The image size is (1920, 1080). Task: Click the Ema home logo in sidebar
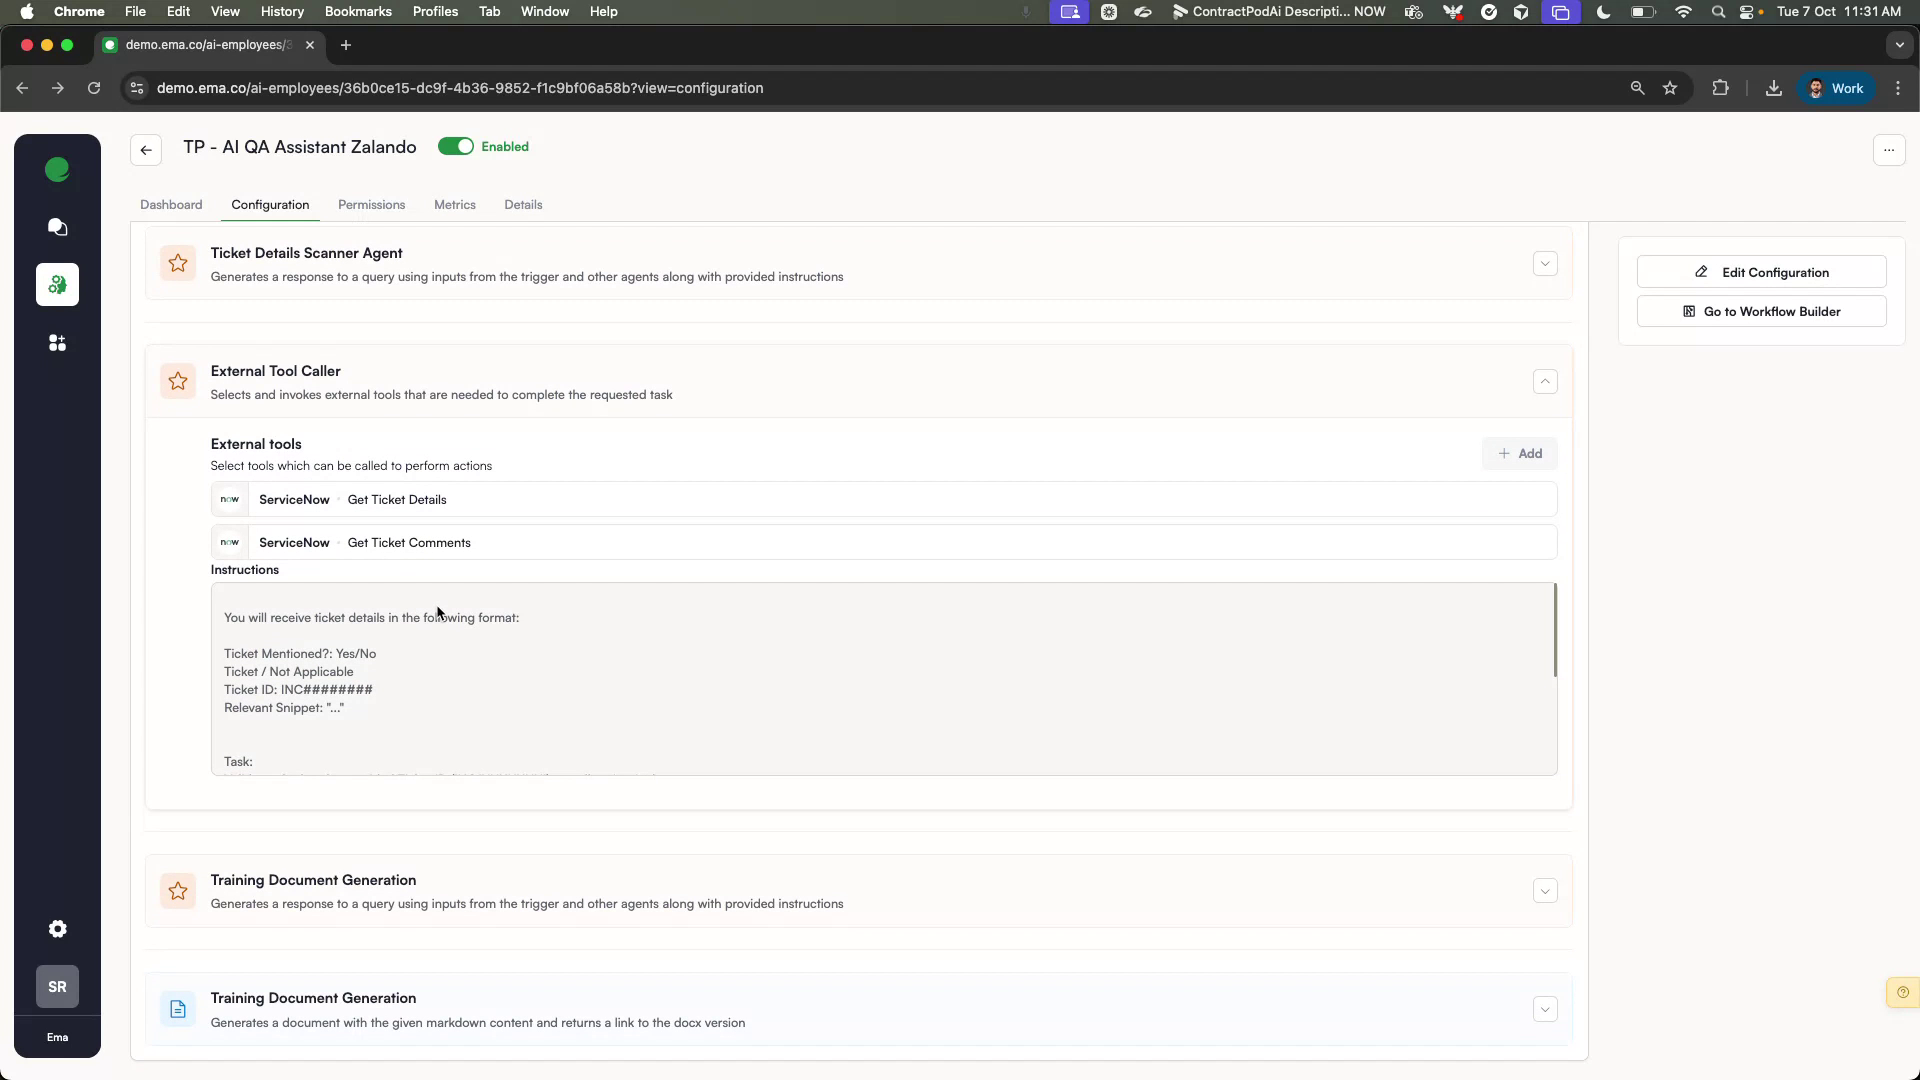coord(57,170)
